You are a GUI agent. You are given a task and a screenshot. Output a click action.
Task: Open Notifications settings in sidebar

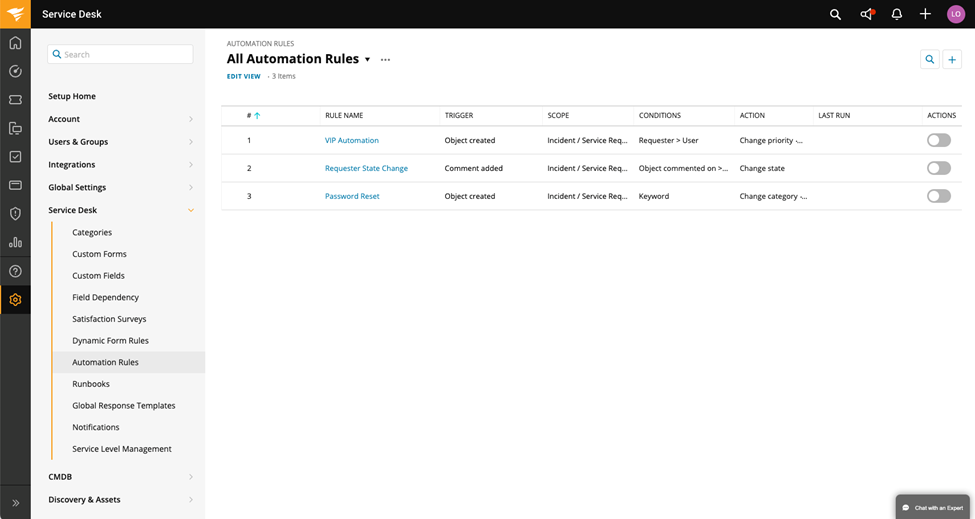[96, 428]
